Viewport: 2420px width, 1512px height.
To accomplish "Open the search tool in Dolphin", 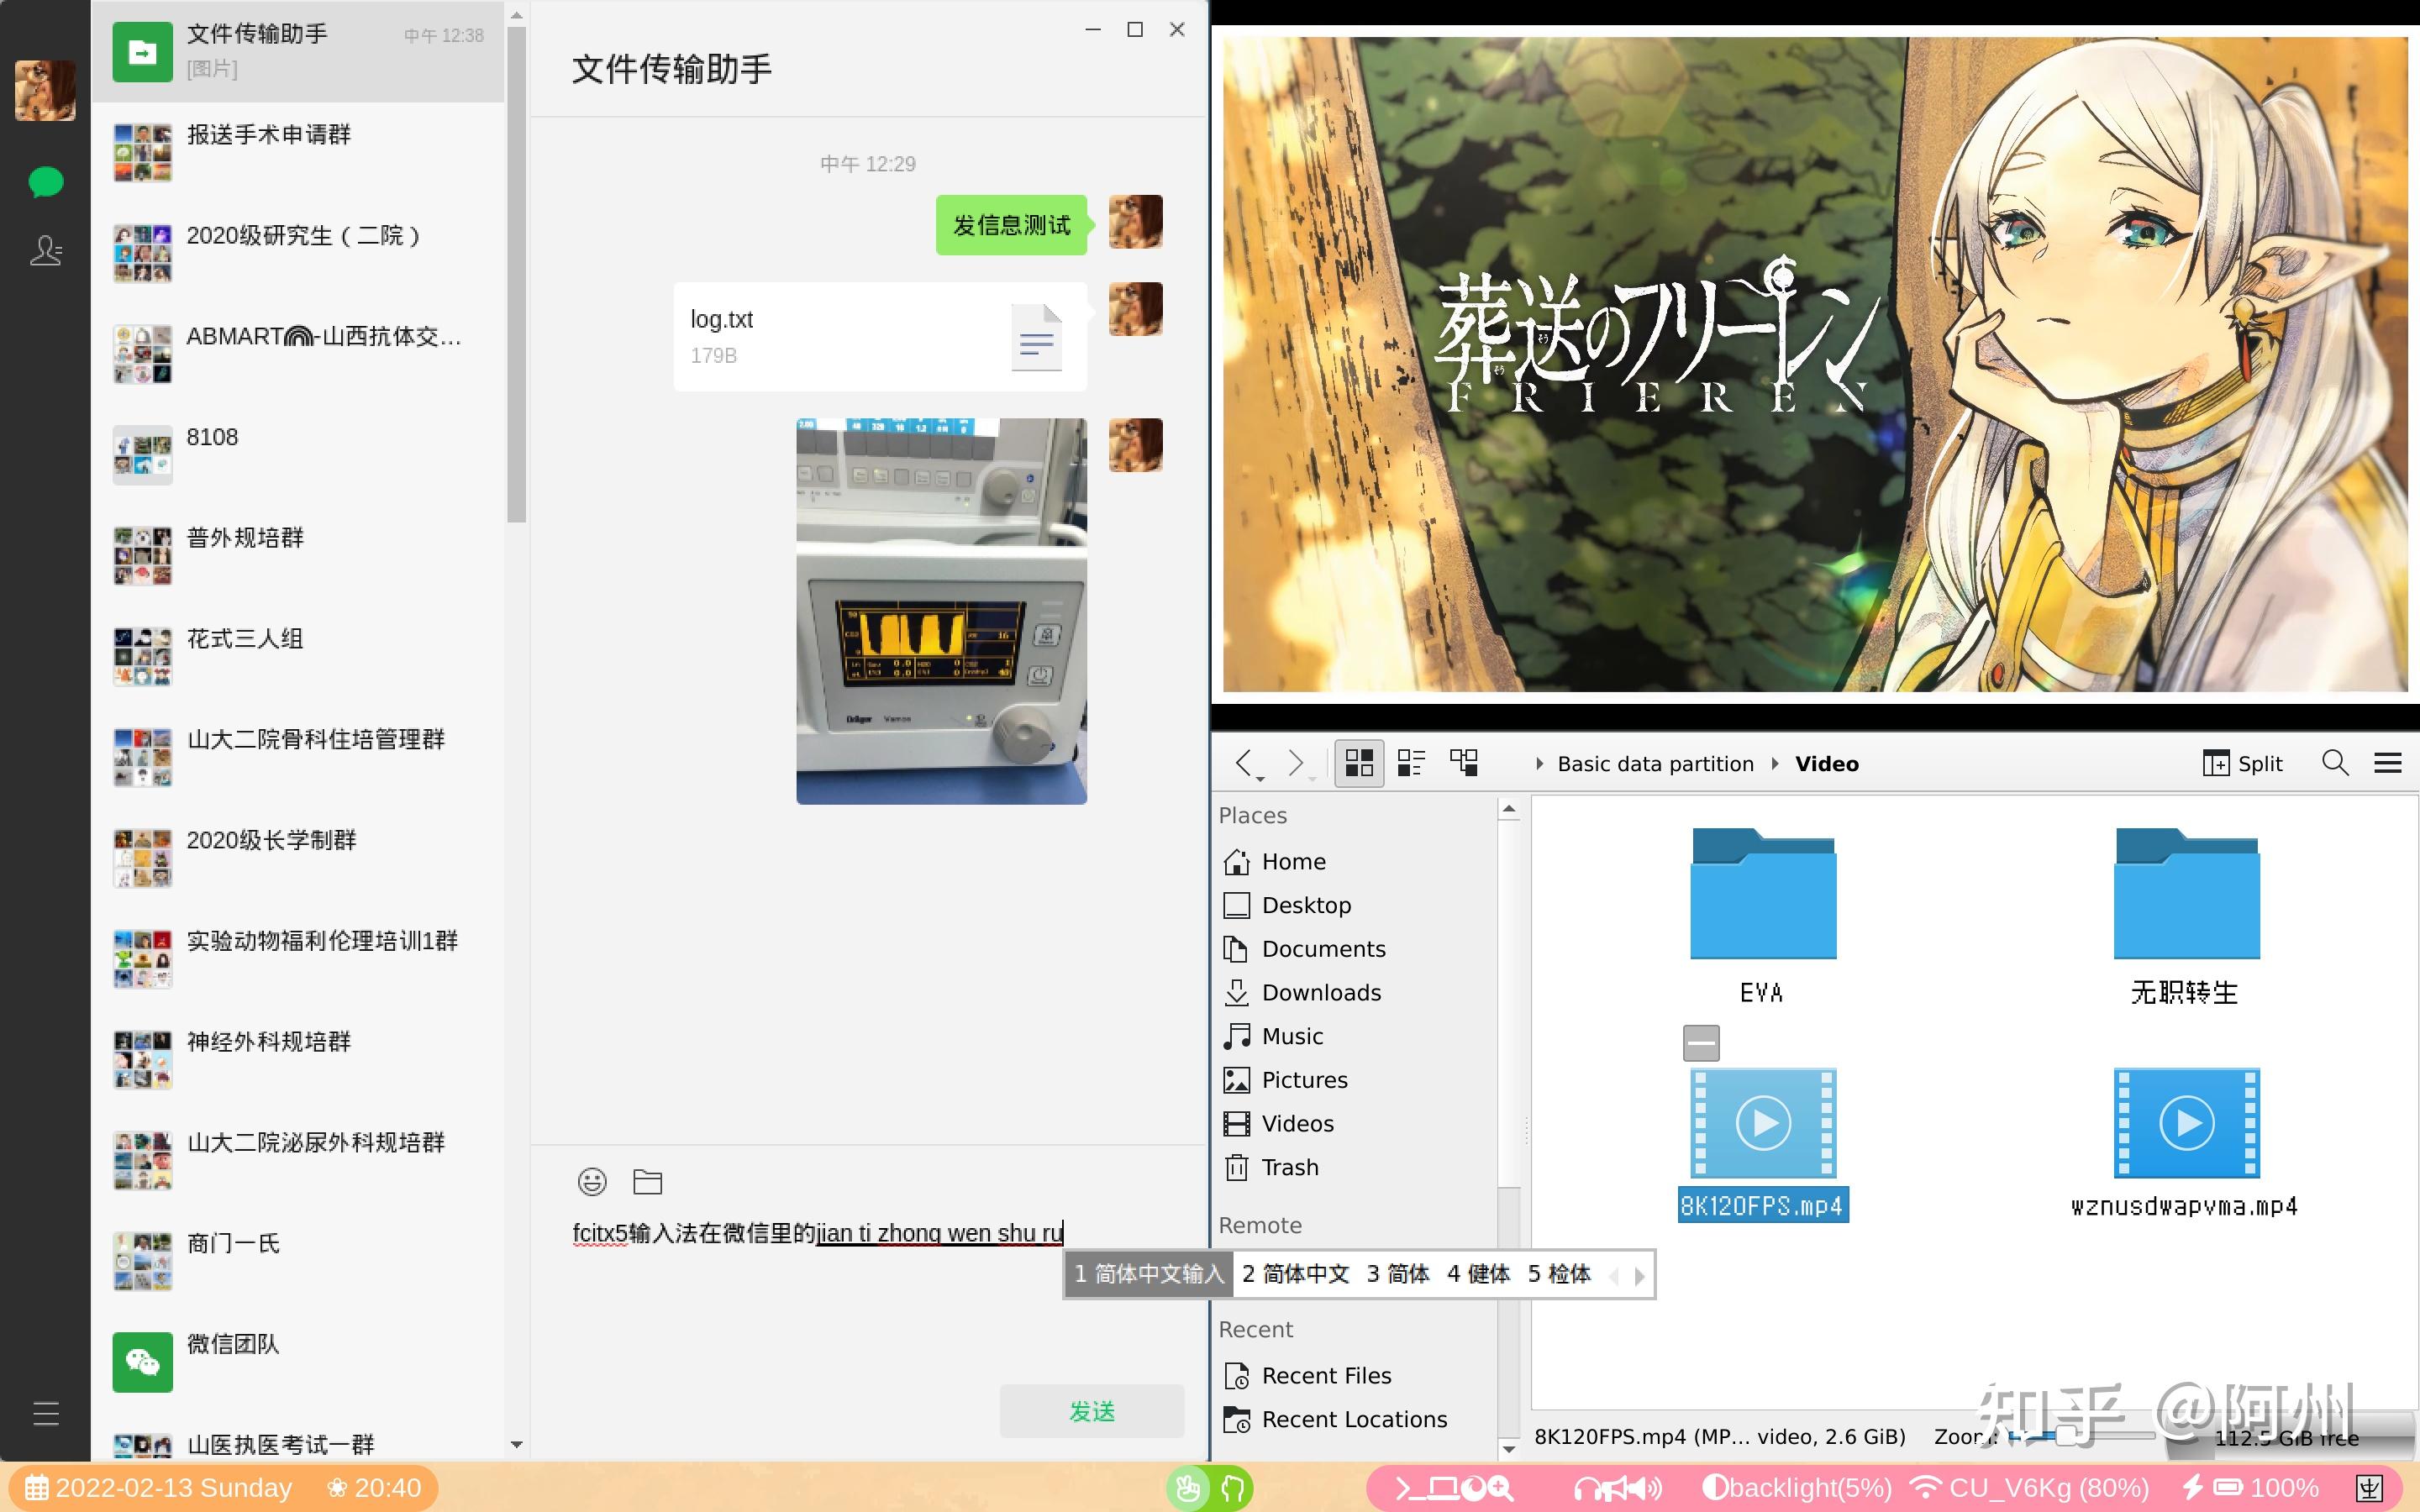I will (x=2335, y=762).
